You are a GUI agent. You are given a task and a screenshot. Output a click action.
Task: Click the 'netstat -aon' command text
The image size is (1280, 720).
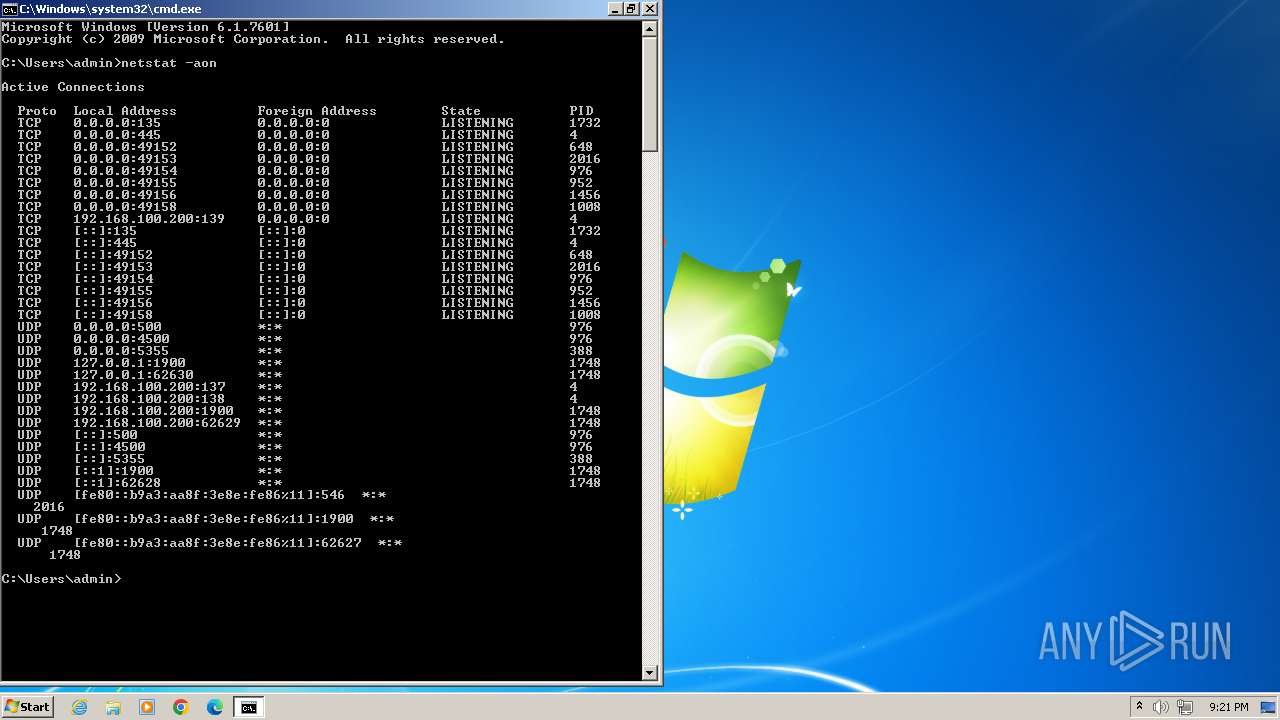pyautogui.click(x=169, y=63)
